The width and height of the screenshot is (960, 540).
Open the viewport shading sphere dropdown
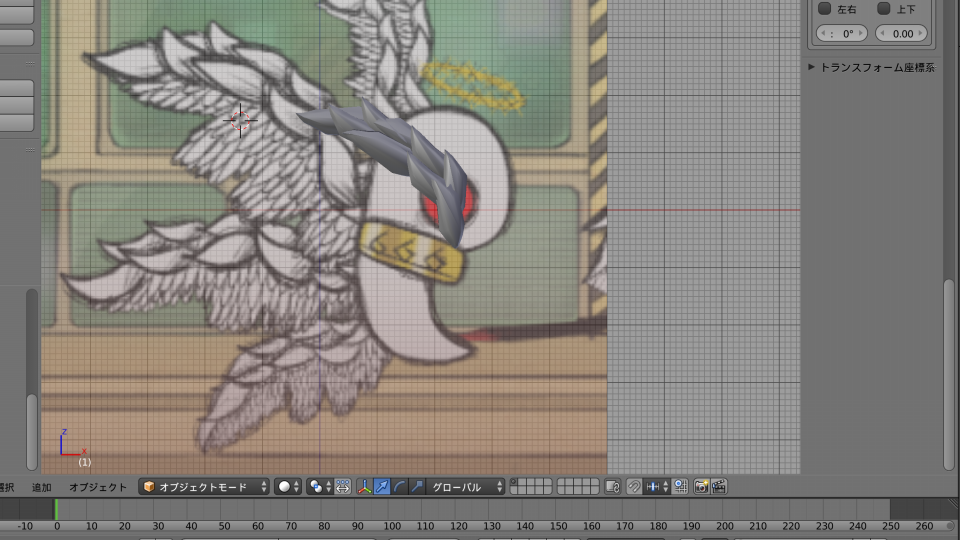pyautogui.click(x=288, y=487)
